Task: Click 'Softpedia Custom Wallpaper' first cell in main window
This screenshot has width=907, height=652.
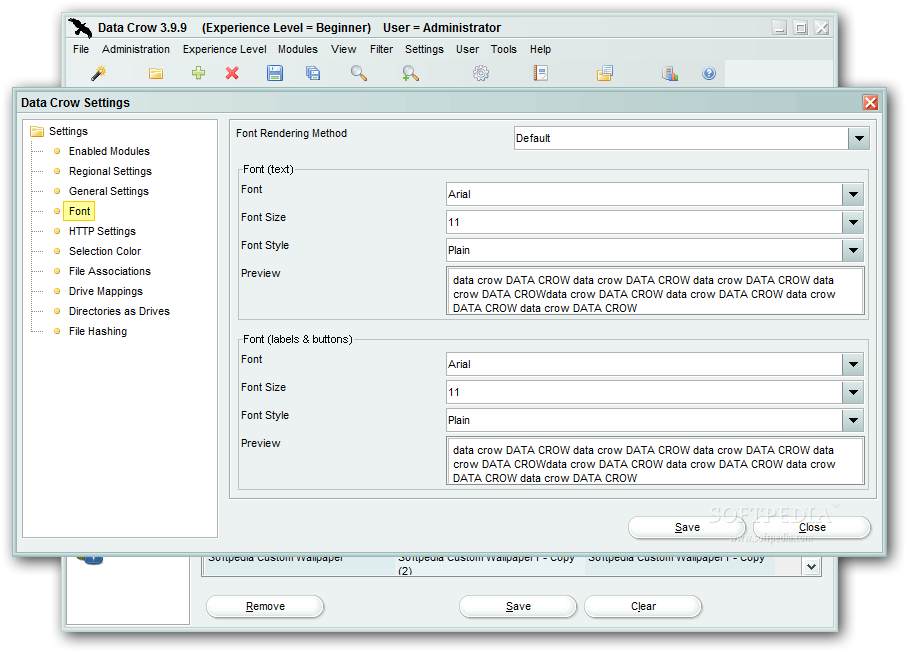Action: tap(299, 564)
